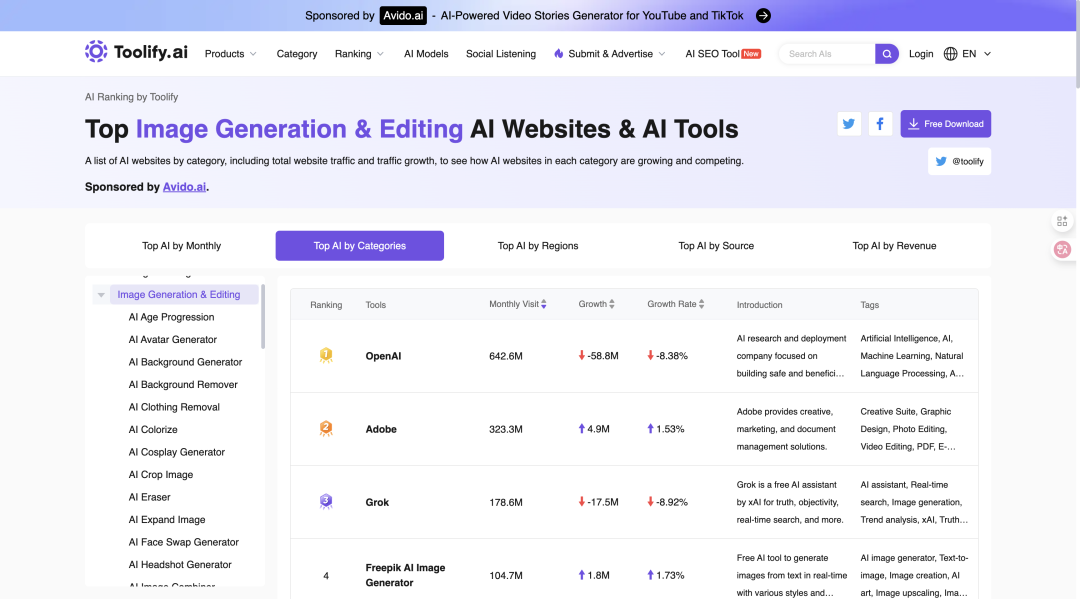The width and height of the screenshot is (1080, 599).
Task: Share page via Facebook icon
Action: [x=880, y=124]
